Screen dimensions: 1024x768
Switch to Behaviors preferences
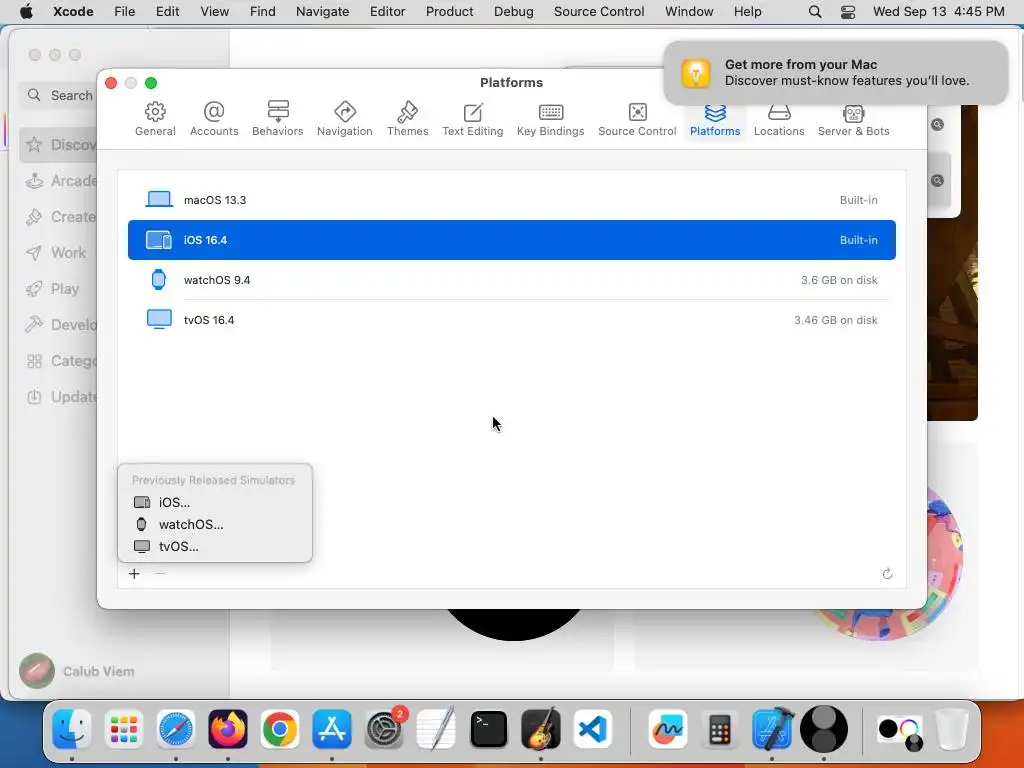278,119
